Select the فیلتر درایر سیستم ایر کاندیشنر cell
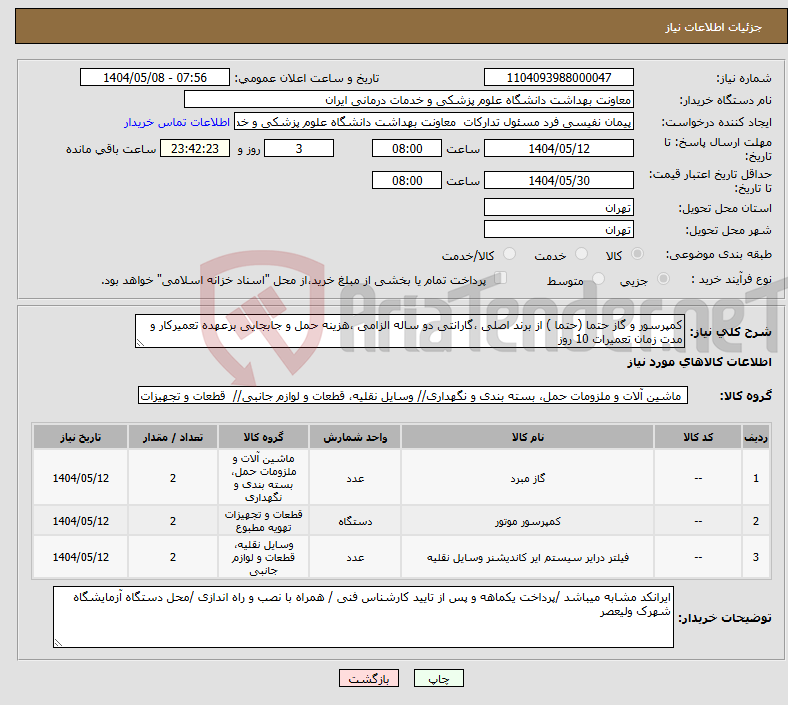 [x=528, y=557]
